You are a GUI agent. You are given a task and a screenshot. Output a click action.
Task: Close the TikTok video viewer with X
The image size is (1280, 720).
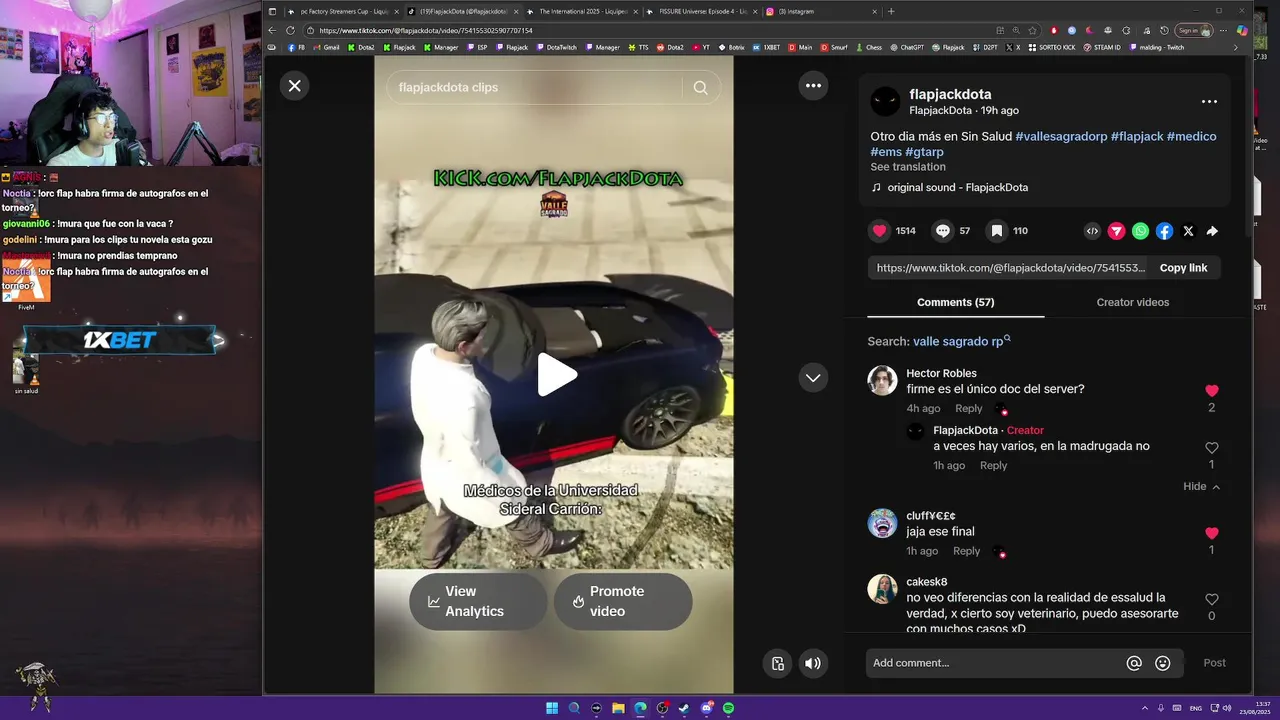coord(294,86)
